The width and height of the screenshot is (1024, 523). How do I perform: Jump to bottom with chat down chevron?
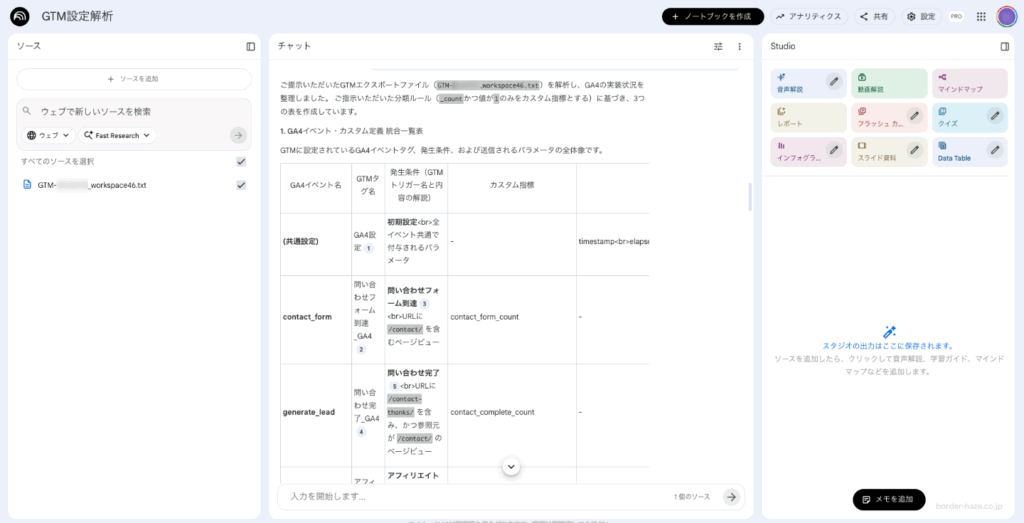point(511,466)
